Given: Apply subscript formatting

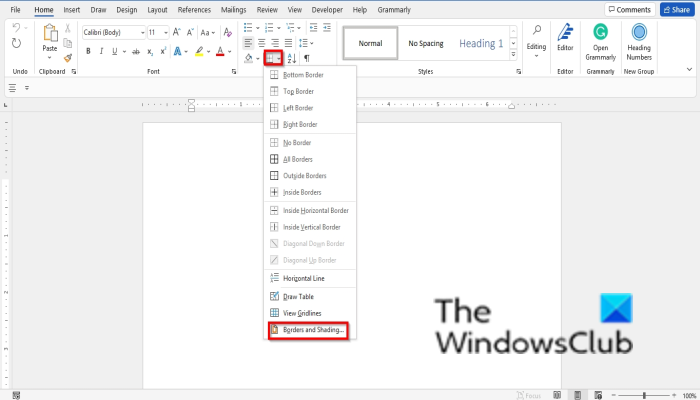Looking at the screenshot, I should 150,52.
